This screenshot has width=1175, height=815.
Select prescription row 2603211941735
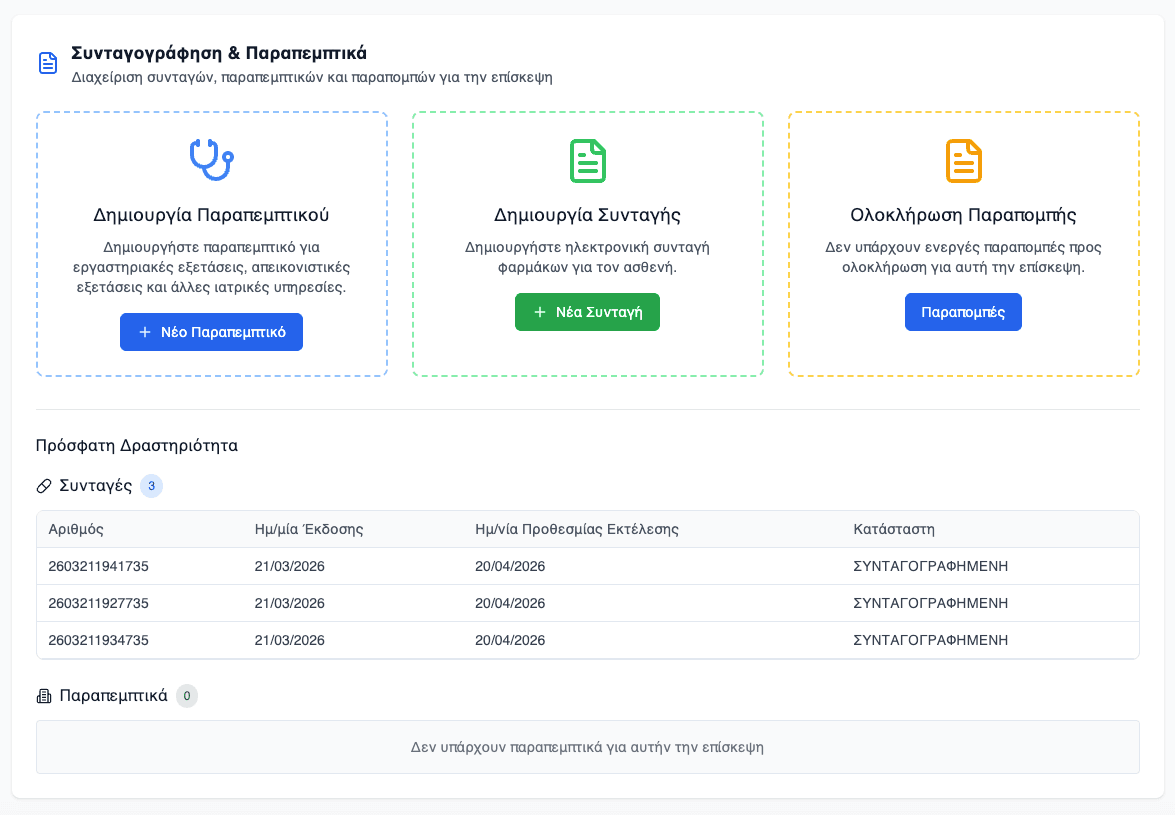(98, 566)
